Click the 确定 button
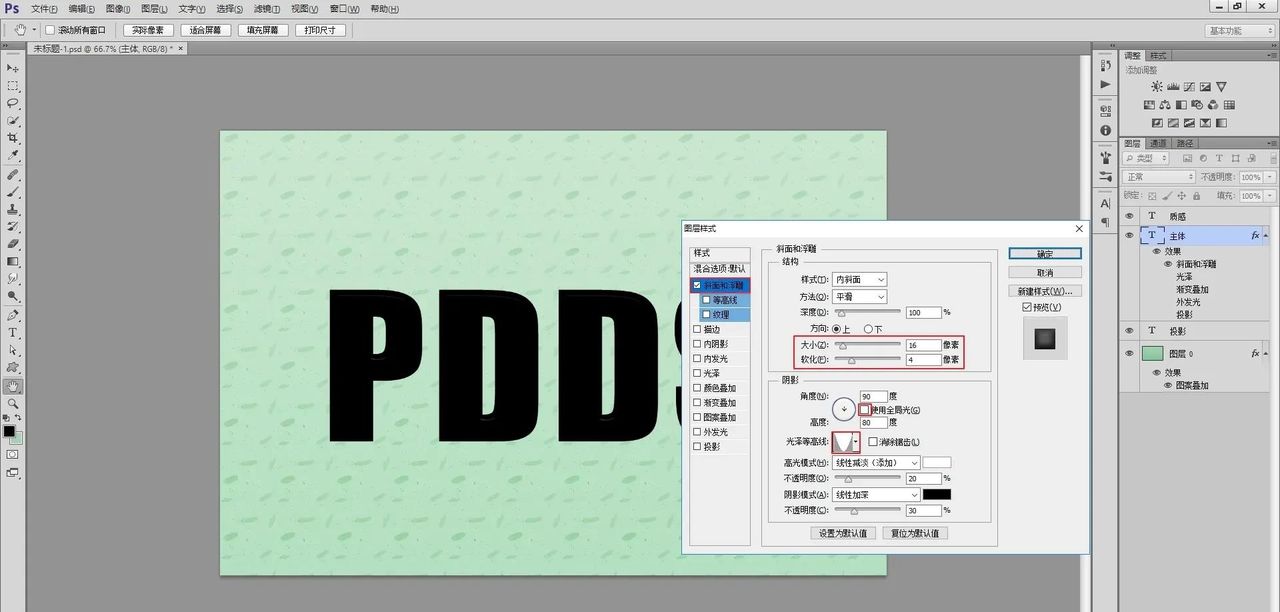 [1044, 254]
